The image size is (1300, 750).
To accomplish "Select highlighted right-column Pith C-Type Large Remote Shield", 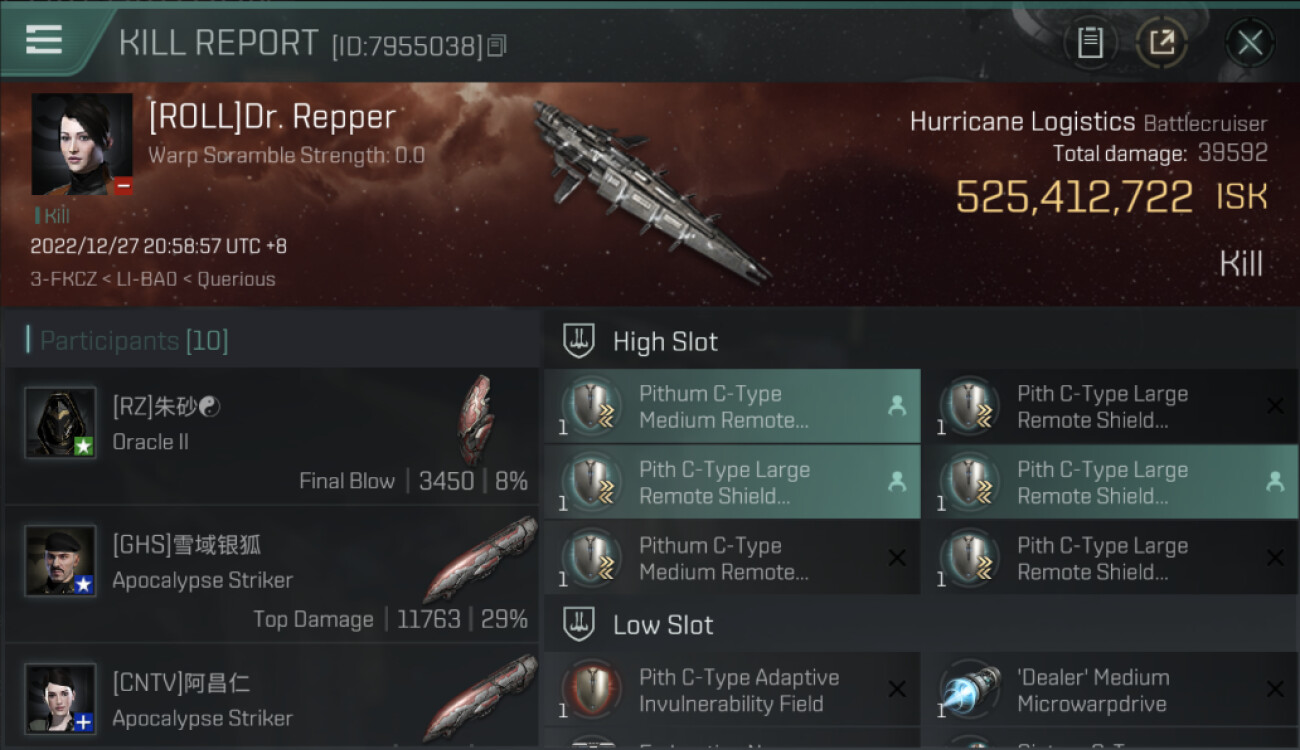I will 1110,482.
